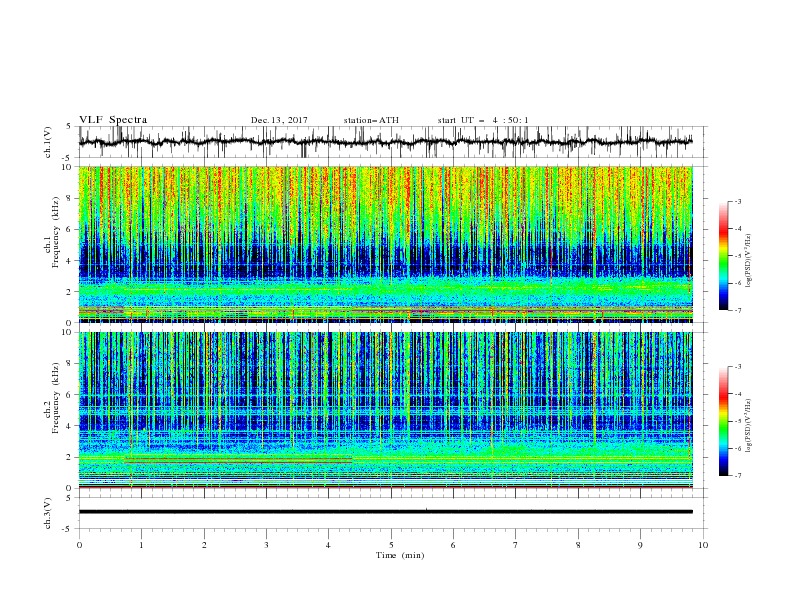This screenshot has height=612, width=792.
Task: Click the "-7" label on the ch.2 colorbar
Action: point(738,476)
